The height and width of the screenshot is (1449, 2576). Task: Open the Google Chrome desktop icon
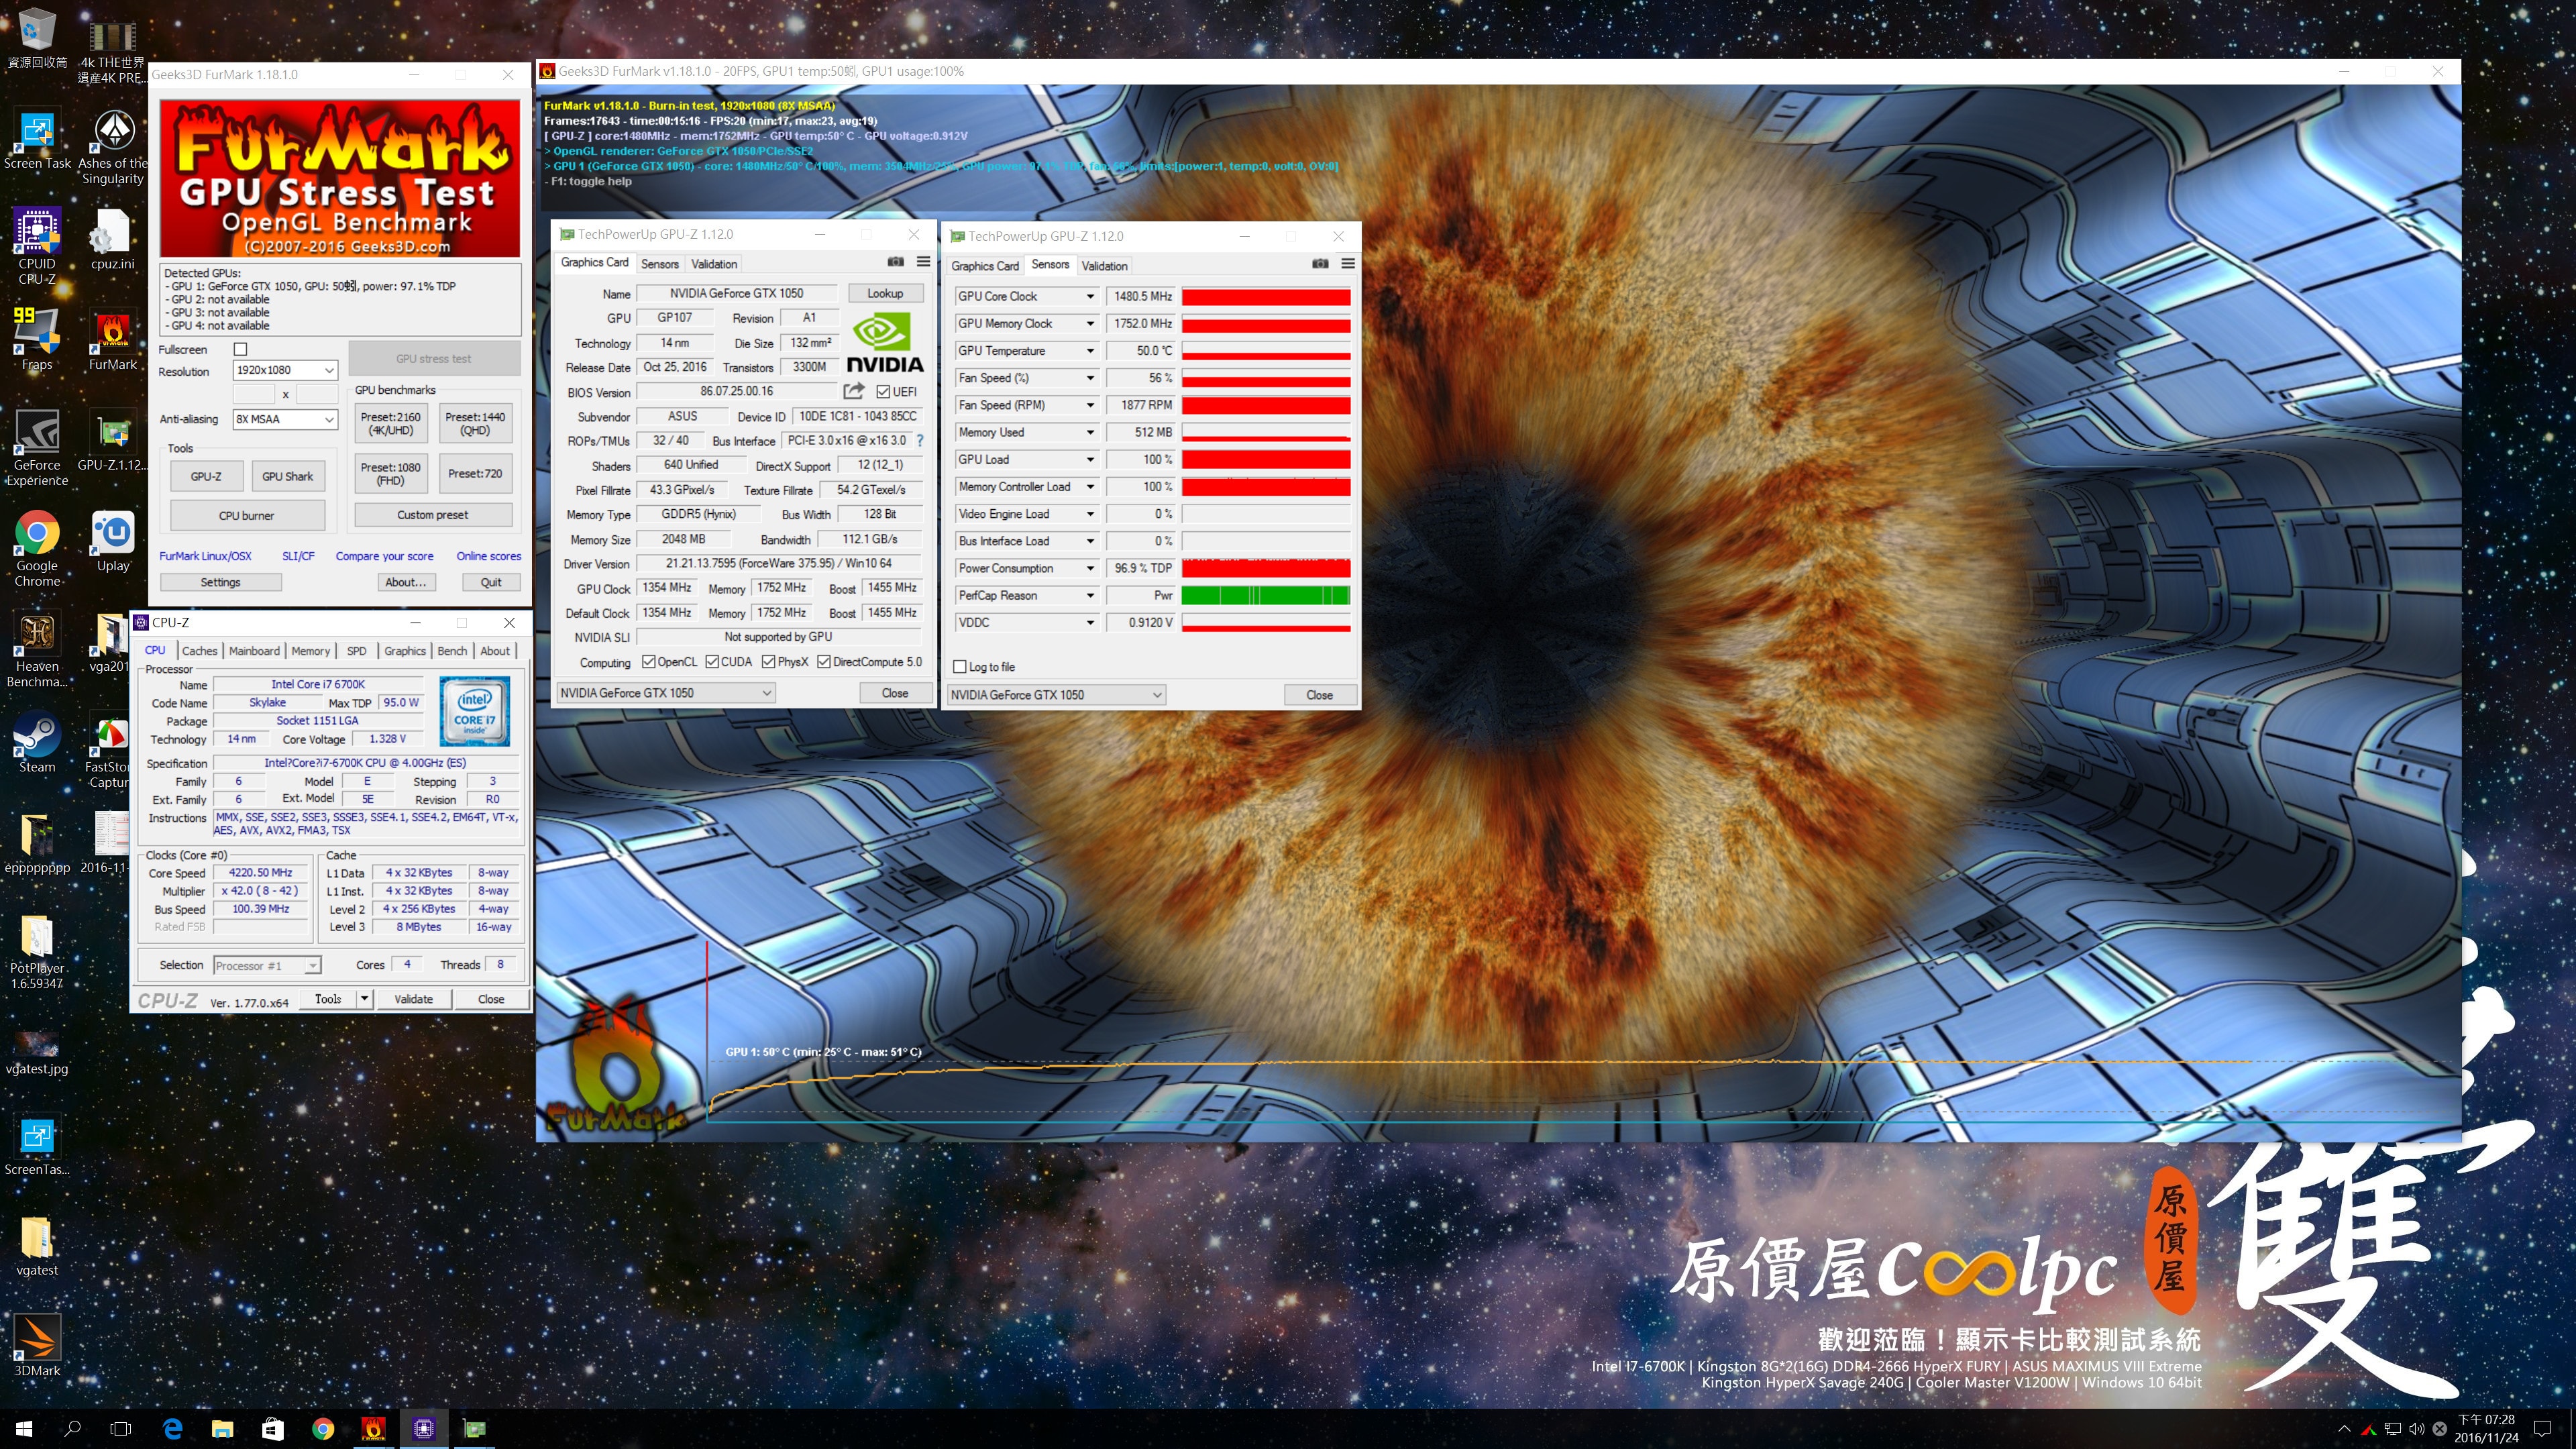pyautogui.click(x=37, y=548)
